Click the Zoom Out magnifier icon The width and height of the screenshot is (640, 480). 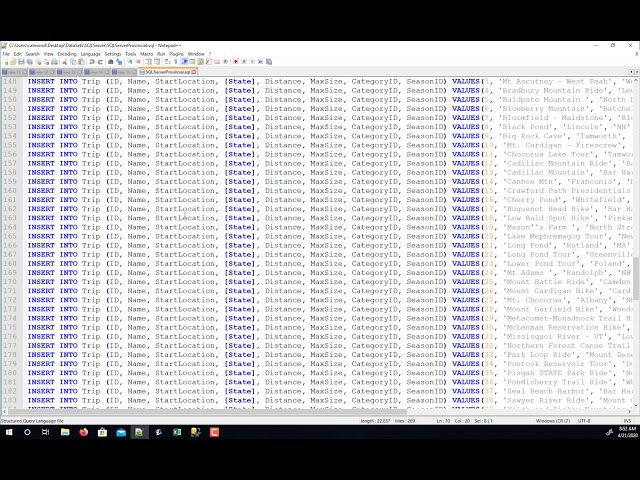pos(138,62)
